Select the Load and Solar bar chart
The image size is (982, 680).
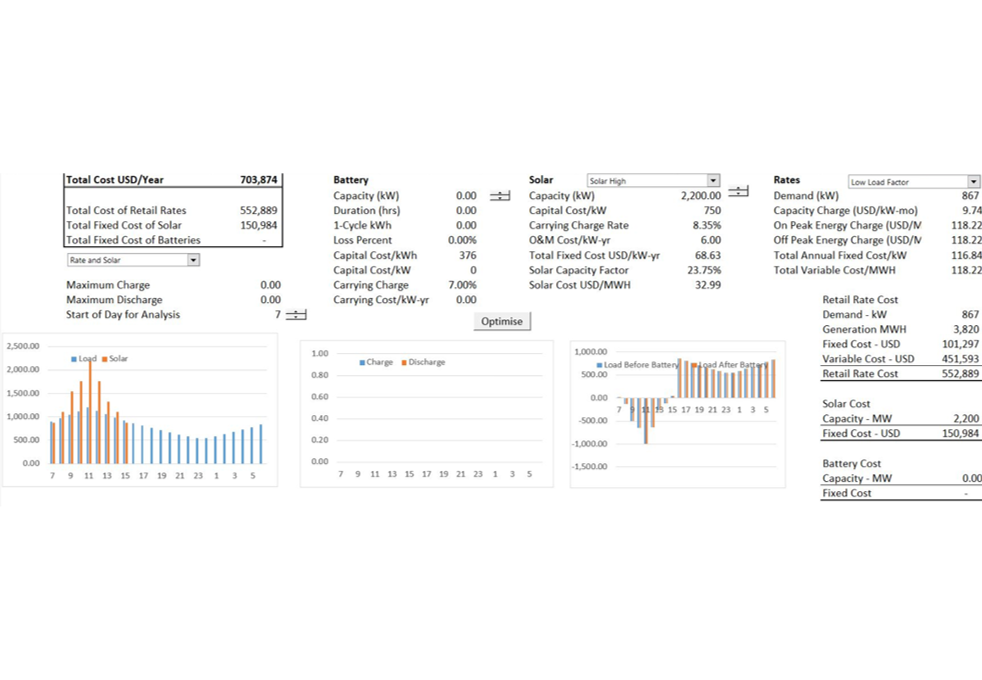(140, 410)
